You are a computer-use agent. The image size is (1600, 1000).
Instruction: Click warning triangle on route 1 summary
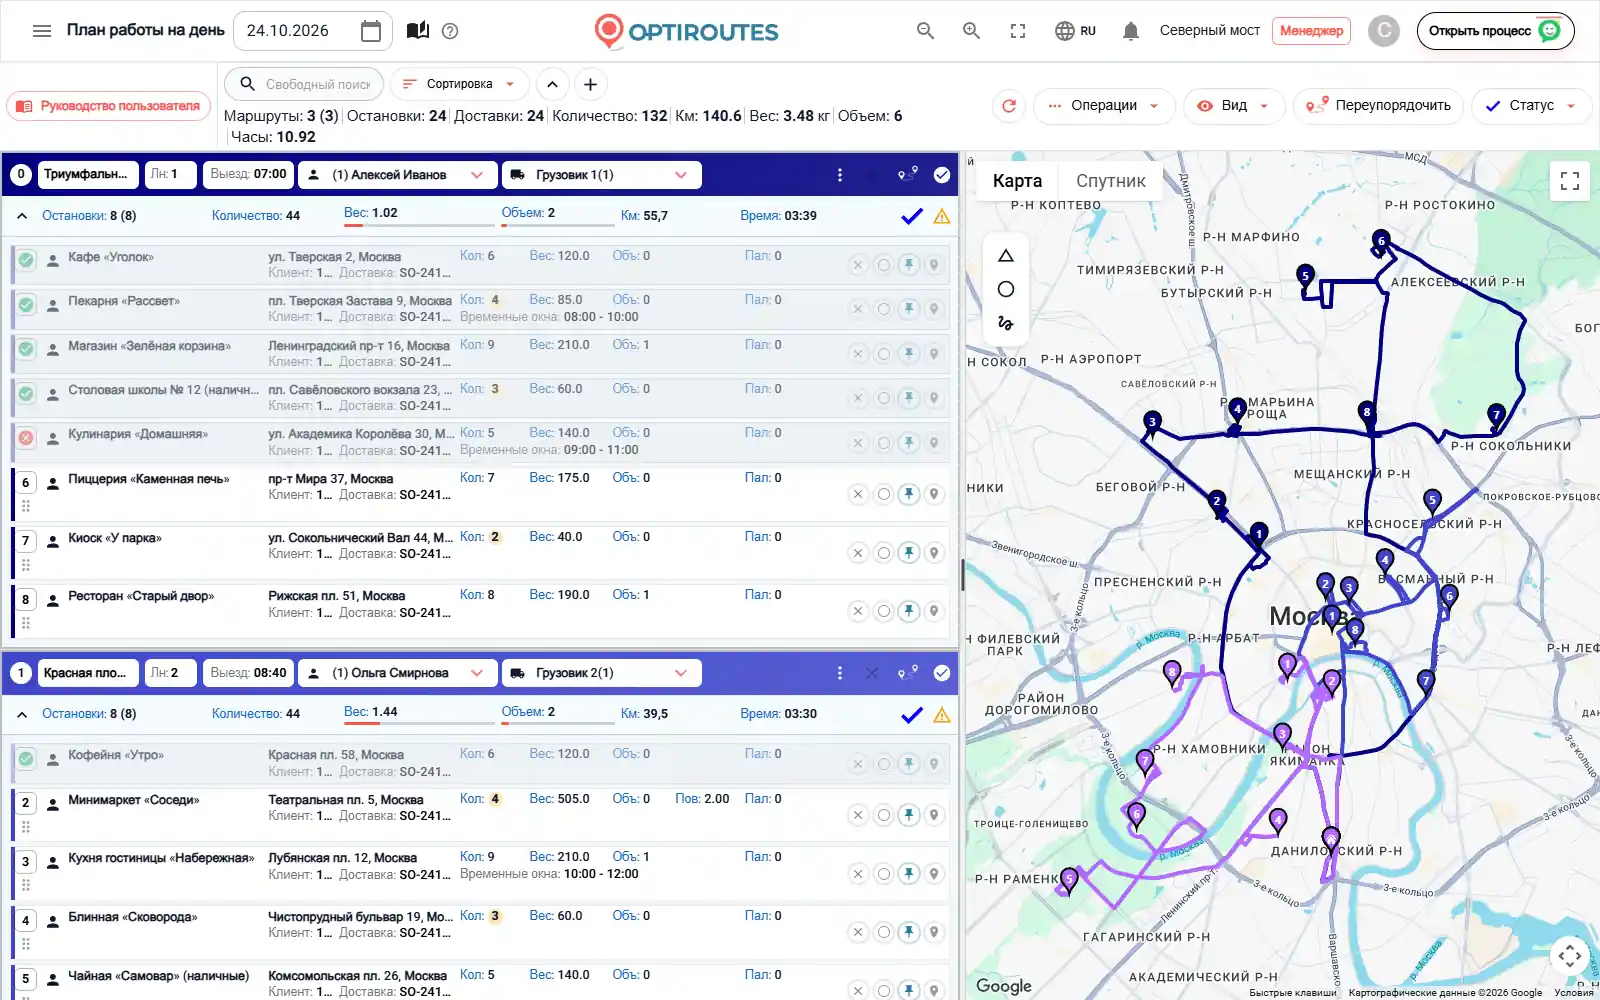coord(941,715)
